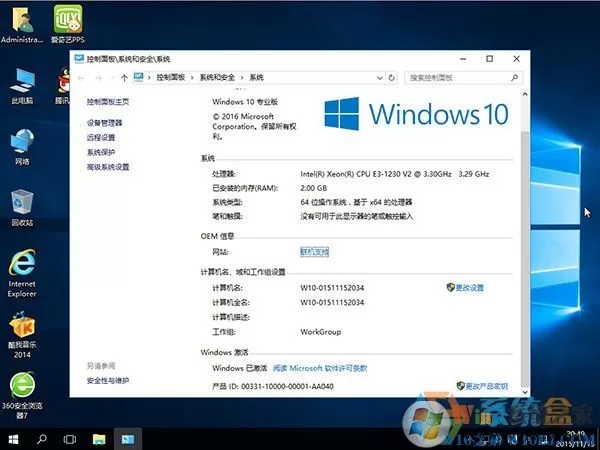Viewport: 600px width, 450px height.
Task: Select the 酷我音乐 2014 icon
Action: click(x=22, y=335)
